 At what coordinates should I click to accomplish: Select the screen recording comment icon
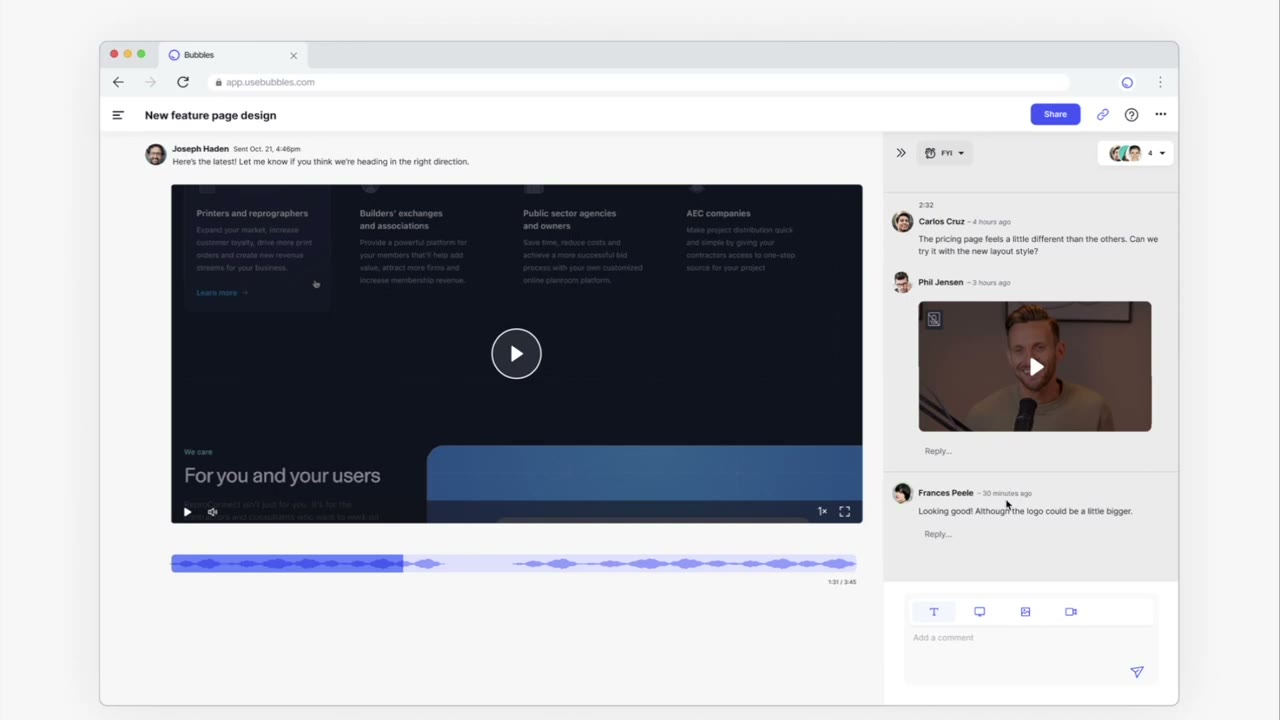(980, 612)
